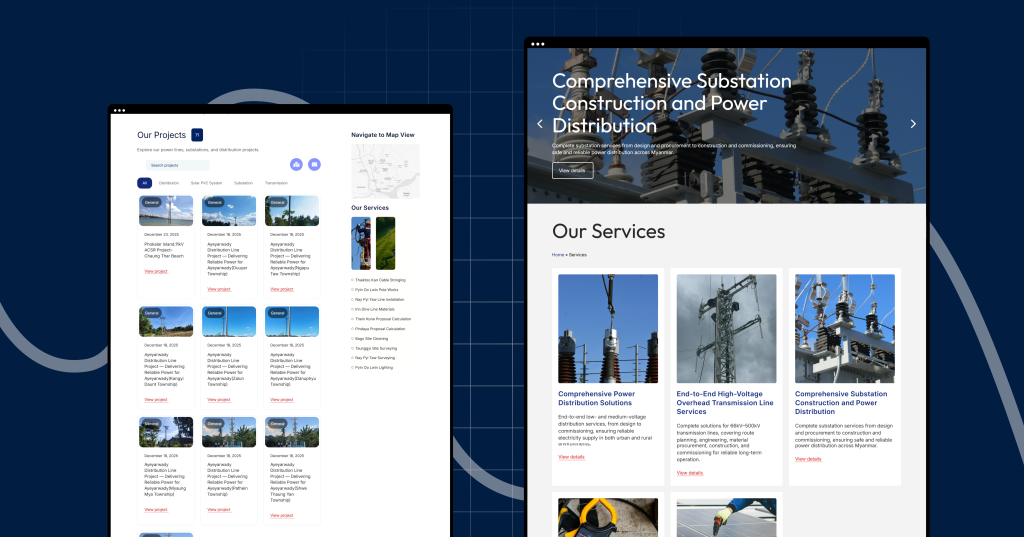Open Thein Kone Proposal Calculation item
The width and height of the screenshot is (1024, 537).
(383, 319)
